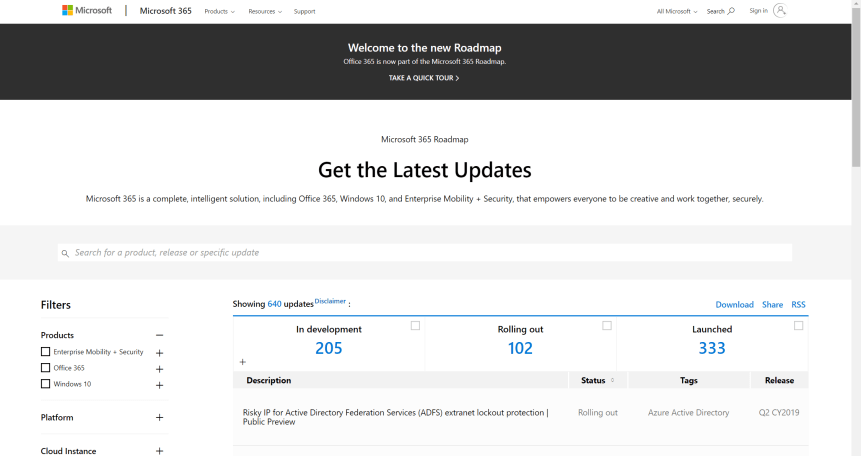This screenshot has height=456, width=861.
Task: Expand the Platform filter section
Action: tap(159, 418)
